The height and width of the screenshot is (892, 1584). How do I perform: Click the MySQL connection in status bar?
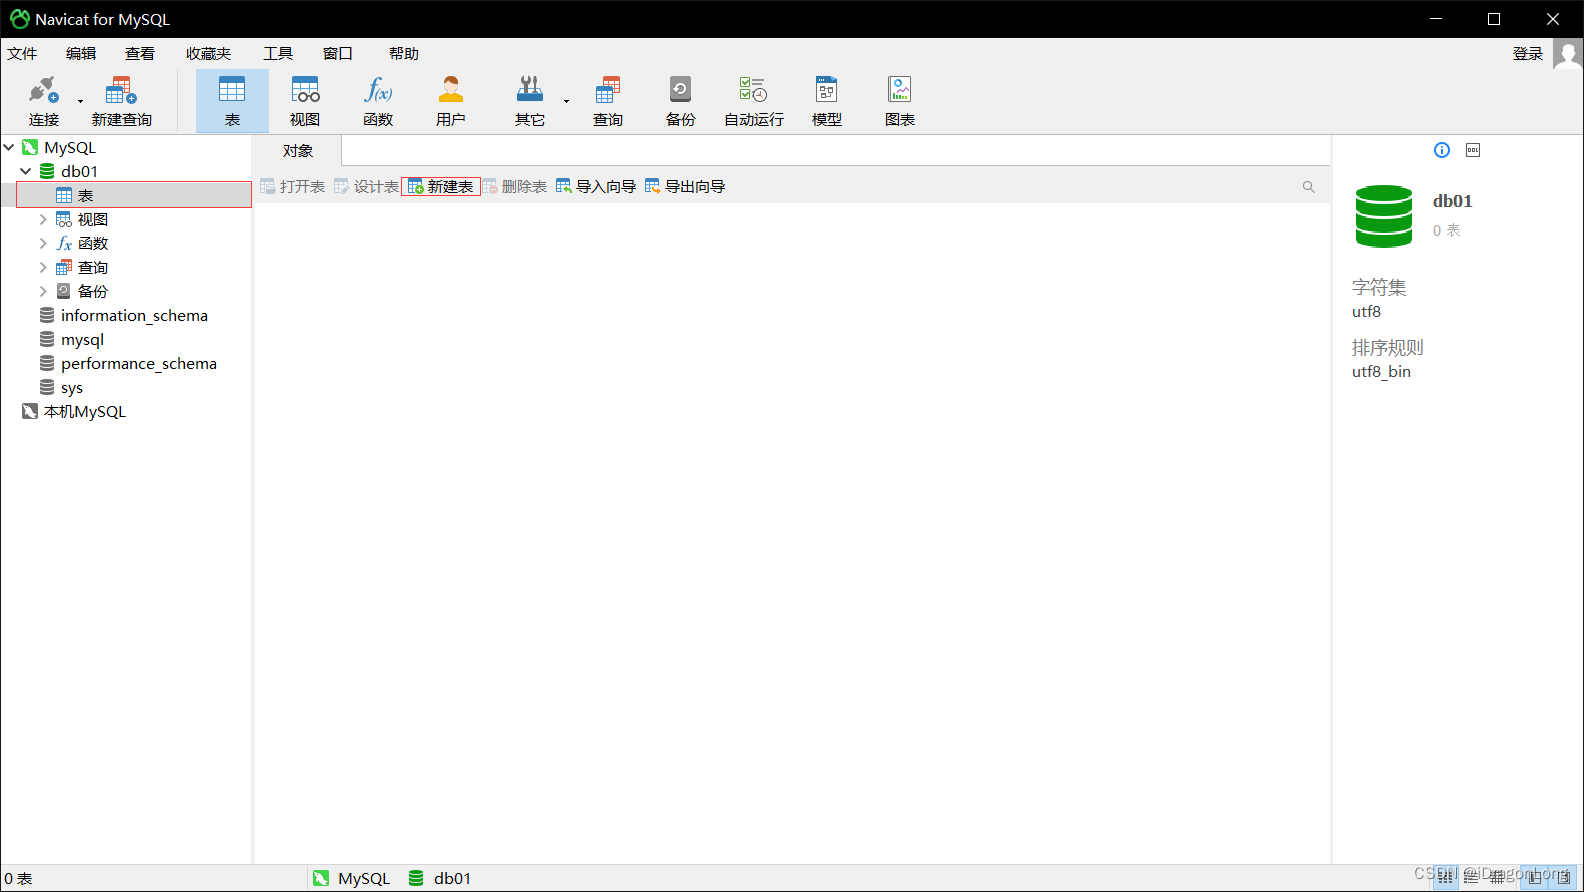click(x=351, y=878)
